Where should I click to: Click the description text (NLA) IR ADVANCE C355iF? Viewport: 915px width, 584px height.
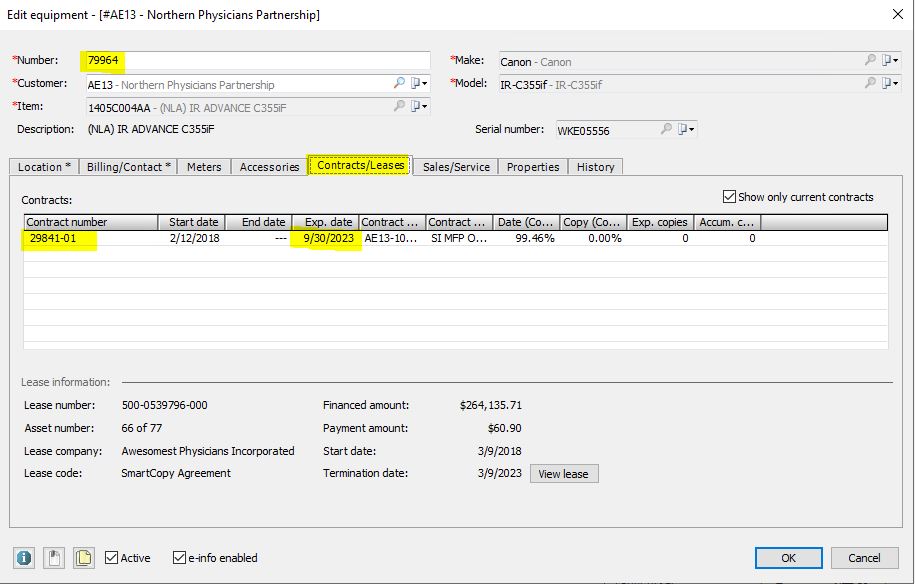[x=151, y=129]
